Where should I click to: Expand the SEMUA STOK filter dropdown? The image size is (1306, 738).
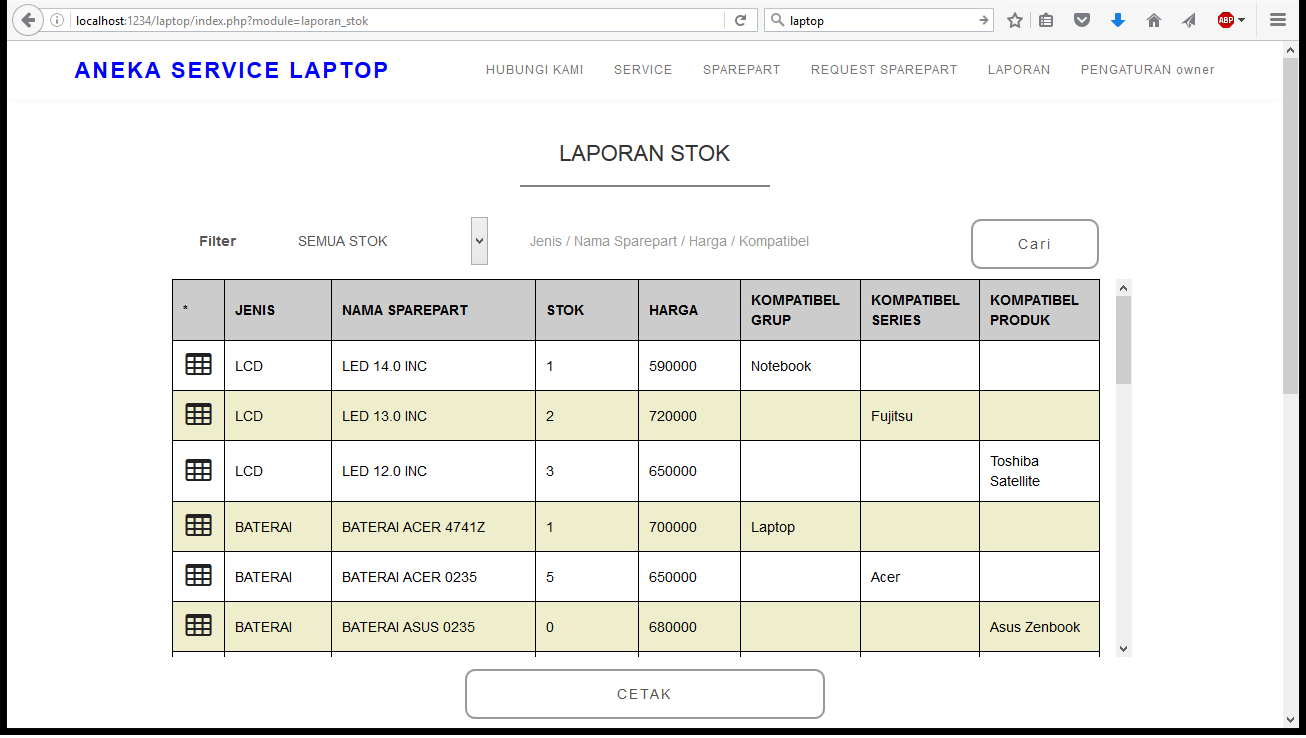(479, 241)
